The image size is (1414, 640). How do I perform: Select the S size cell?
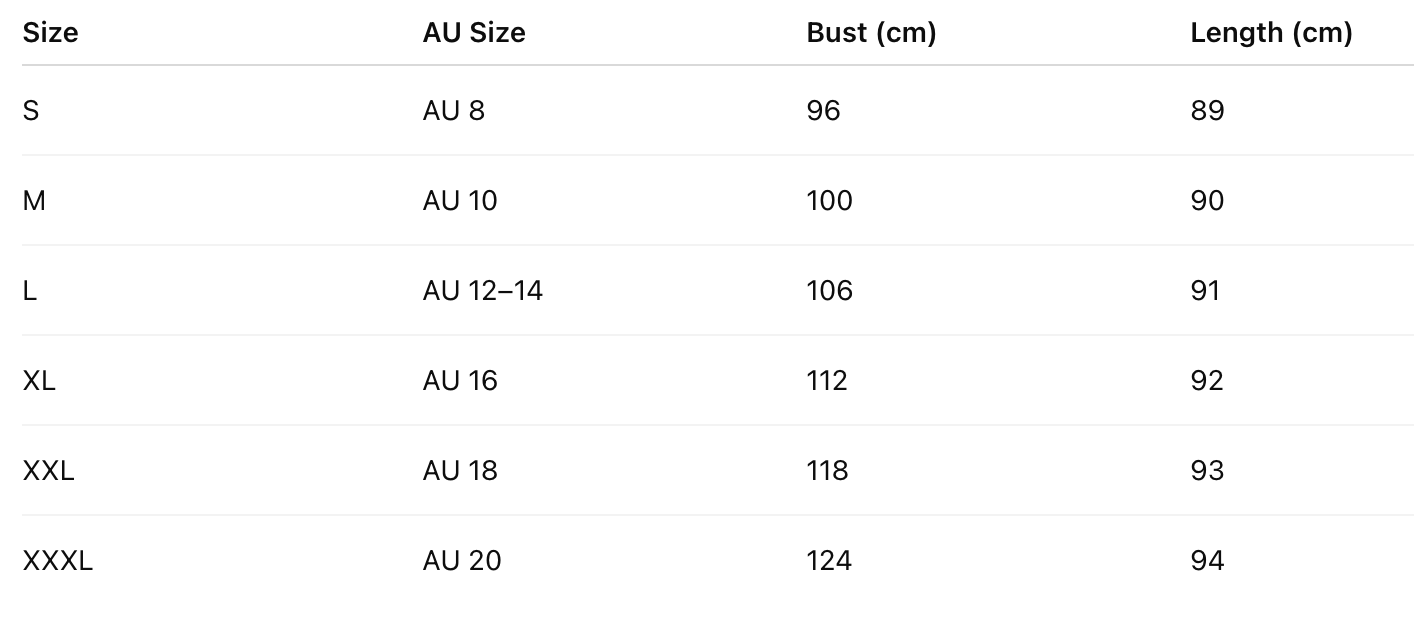point(31,110)
